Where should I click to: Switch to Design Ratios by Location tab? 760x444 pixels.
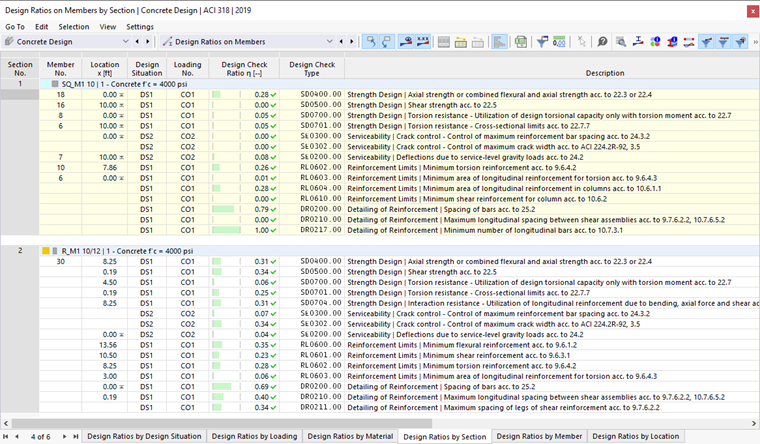[635, 436]
